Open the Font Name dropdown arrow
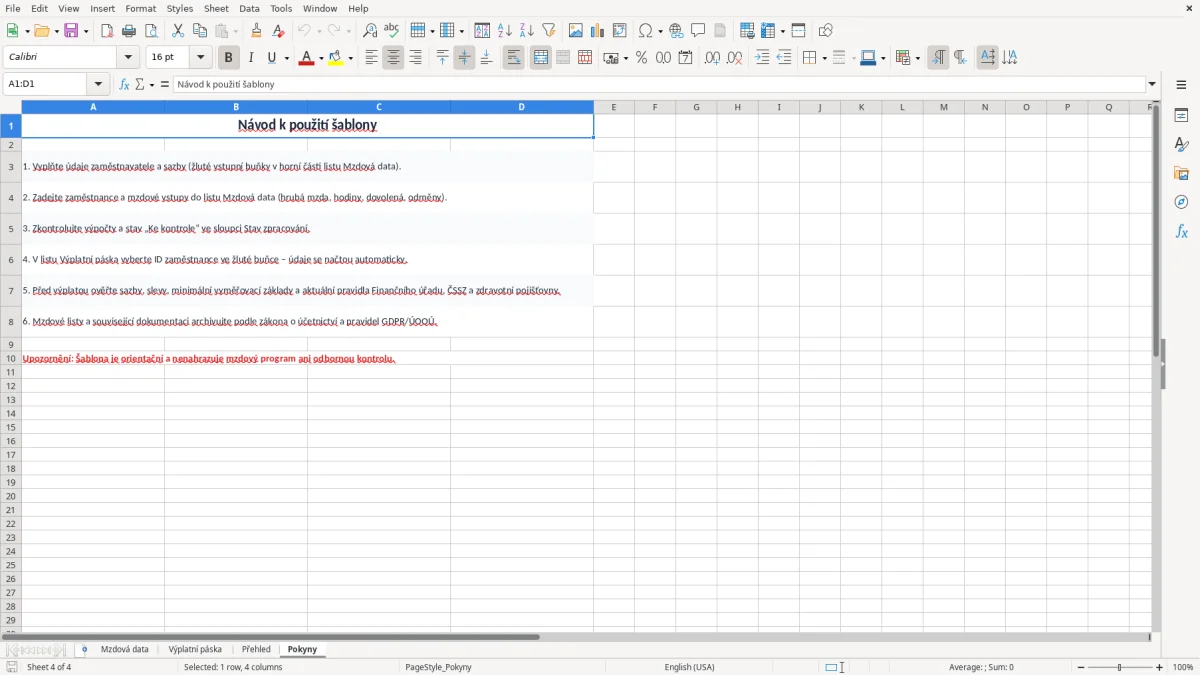The width and height of the screenshot is (1200, 675). click(x=128, y=58)
